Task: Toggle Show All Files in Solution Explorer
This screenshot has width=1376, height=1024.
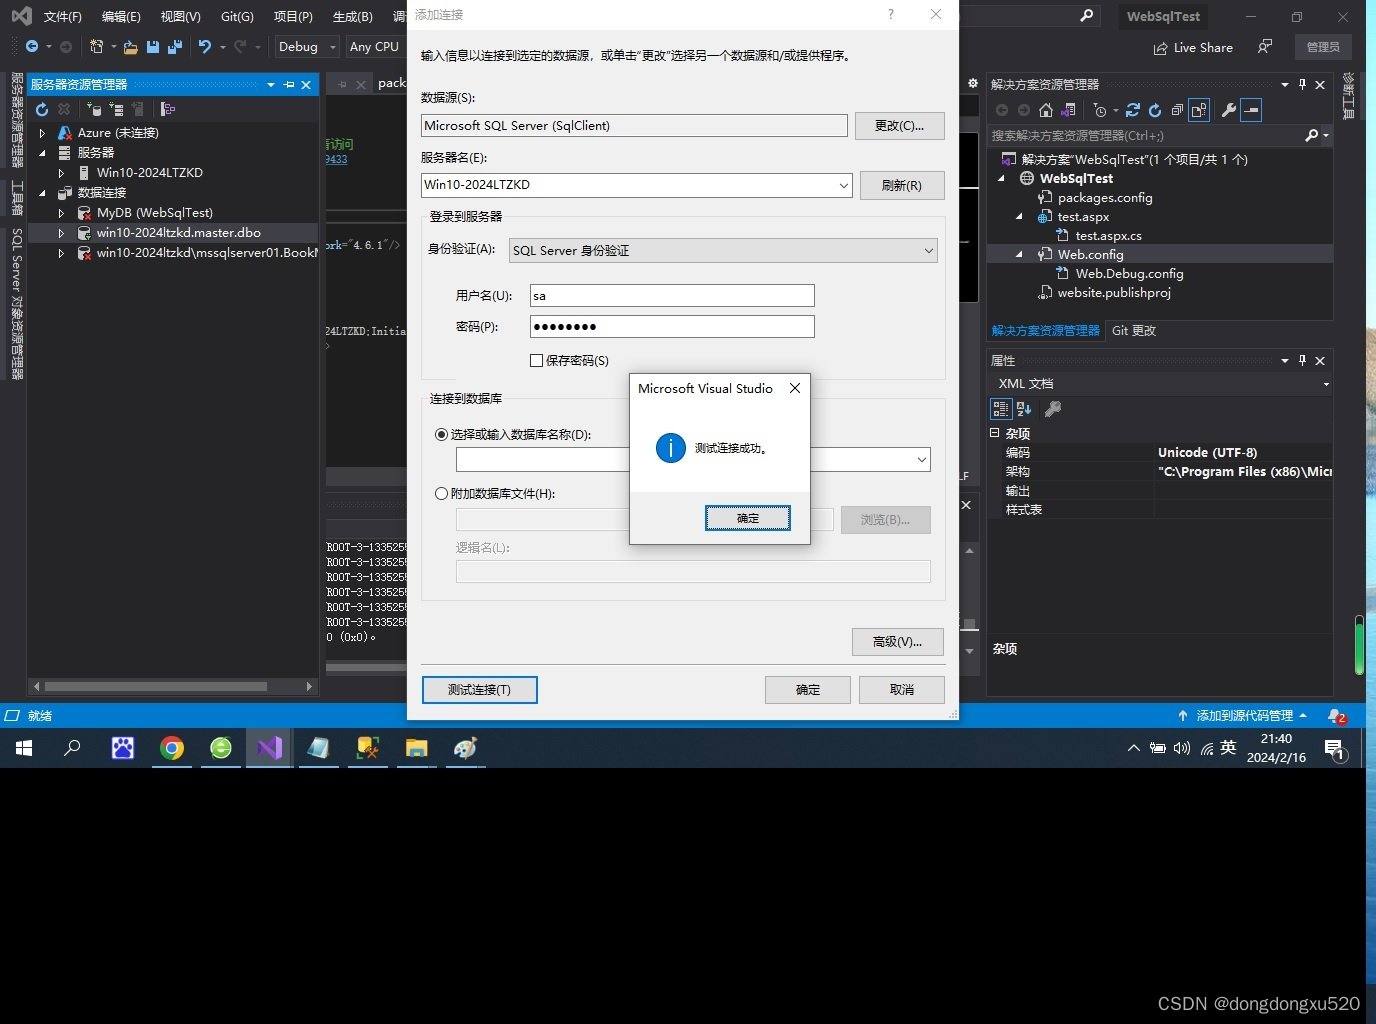Action: (x=1199, y=110)
